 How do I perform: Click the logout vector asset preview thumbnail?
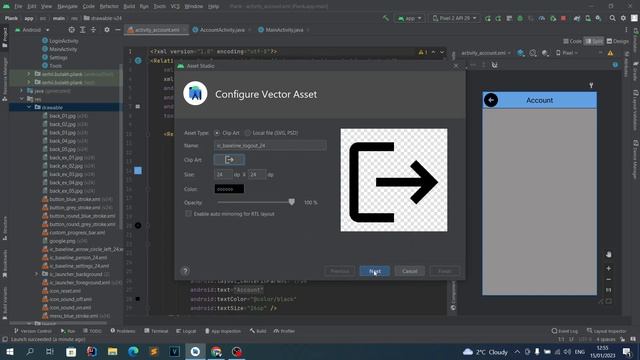[394, 180]
